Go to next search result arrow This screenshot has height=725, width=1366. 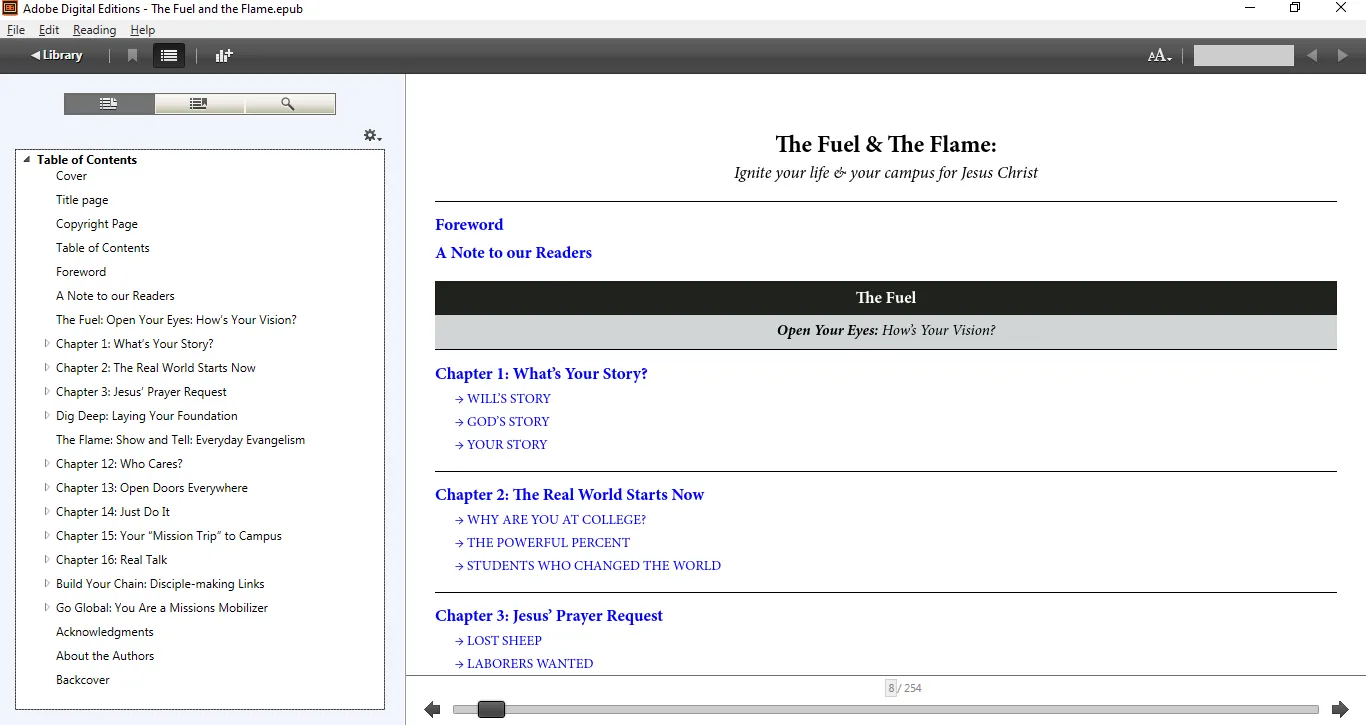point(1343,56)
